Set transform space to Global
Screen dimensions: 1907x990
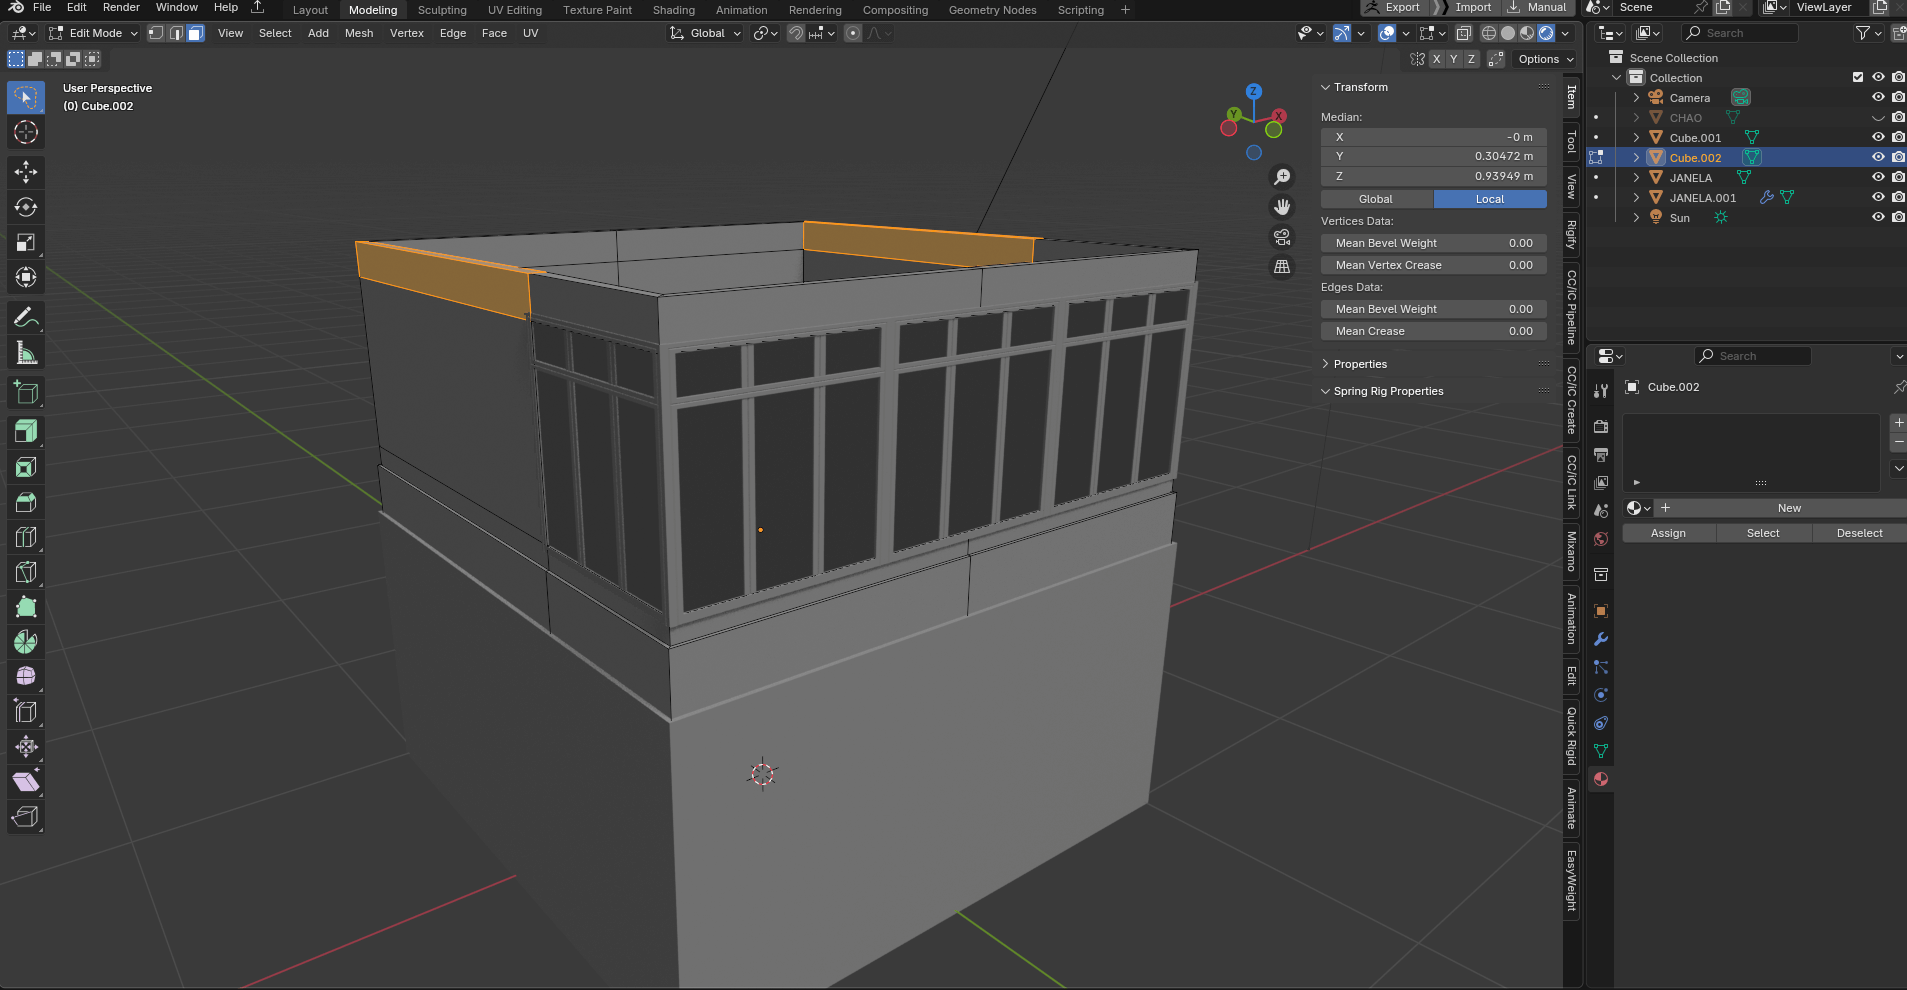click(x=1376, y=199)
